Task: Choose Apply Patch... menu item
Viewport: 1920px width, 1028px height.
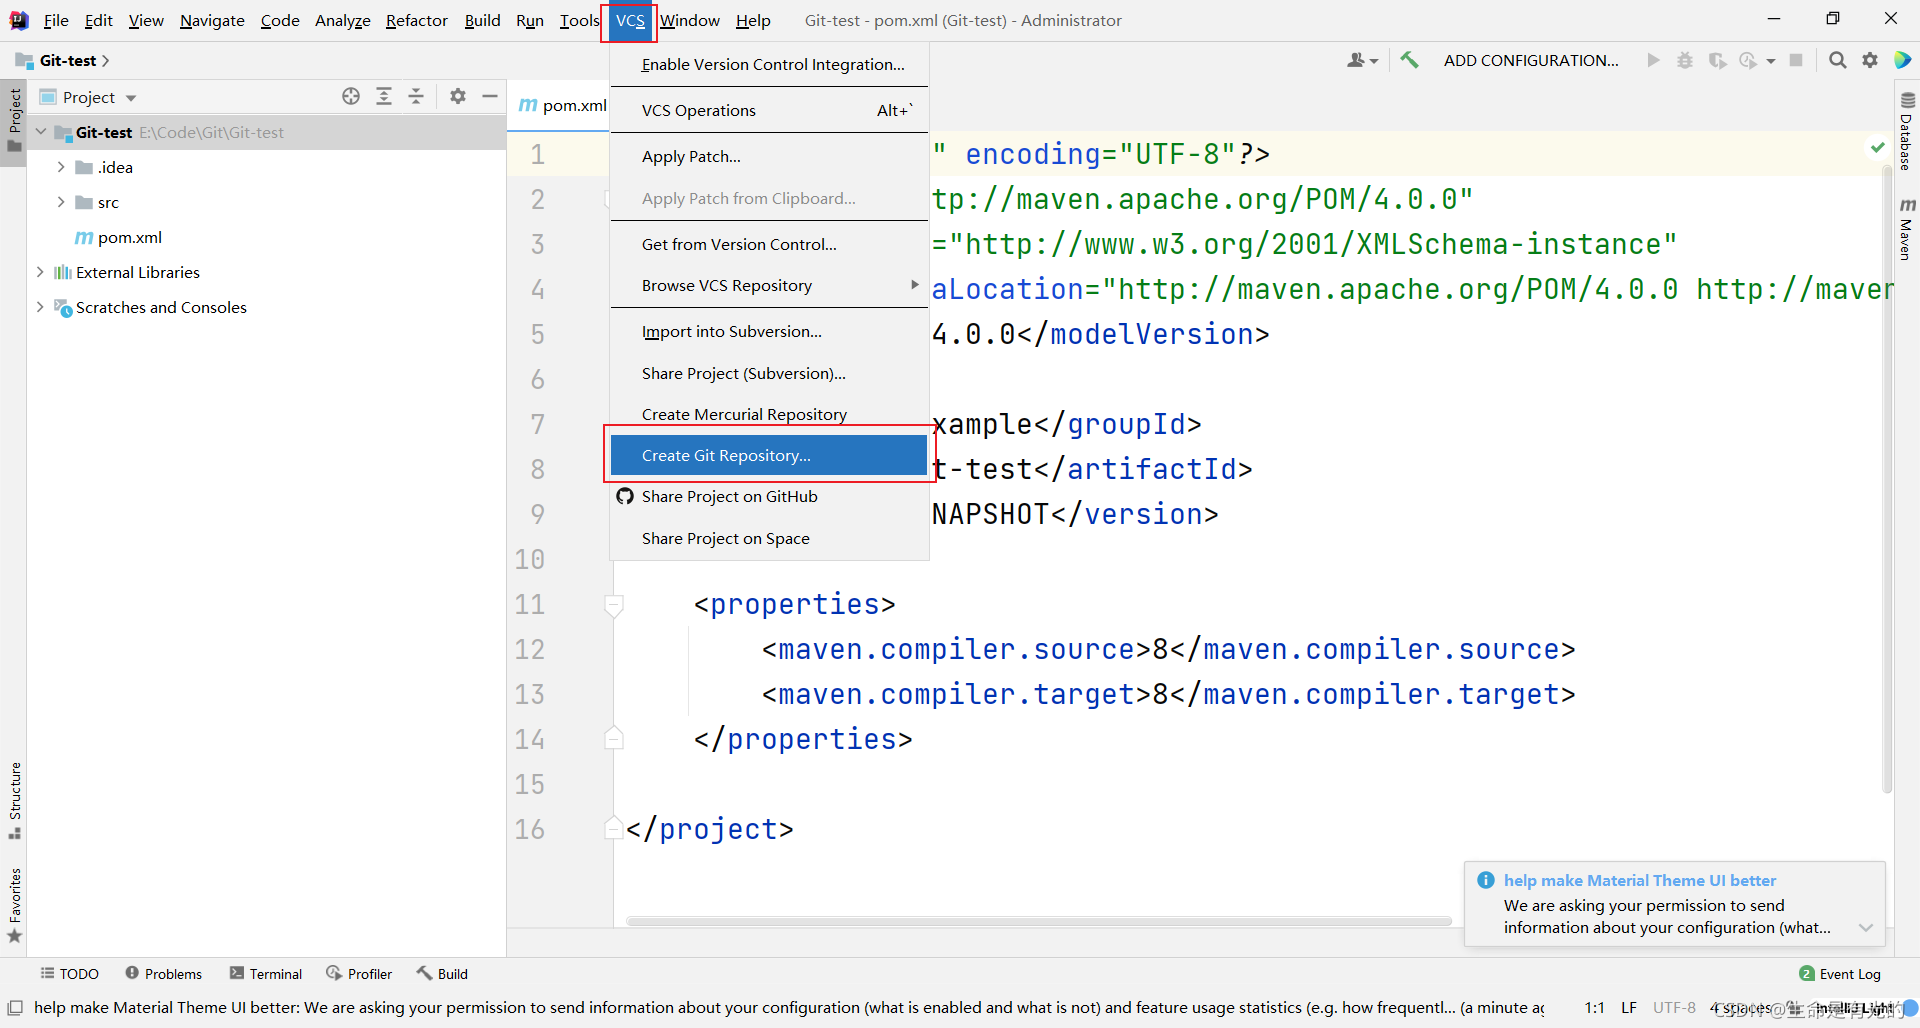Action: [769, 156]
